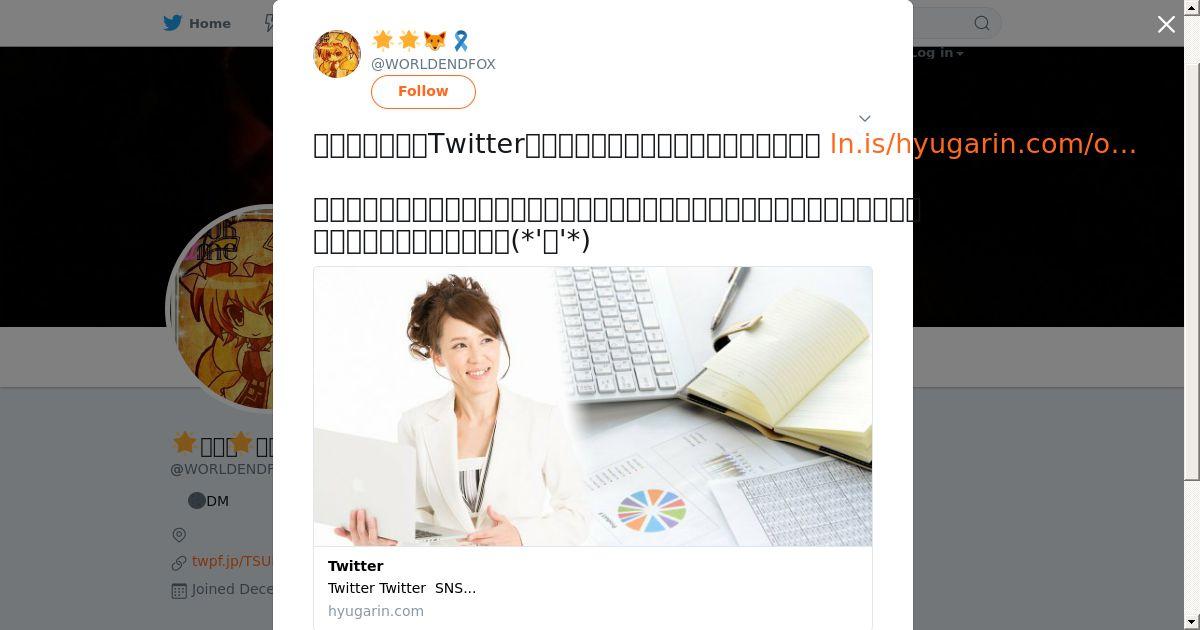The image size is (1200, 630).
Task: Click the search magnifier icon
Action: 982,23
